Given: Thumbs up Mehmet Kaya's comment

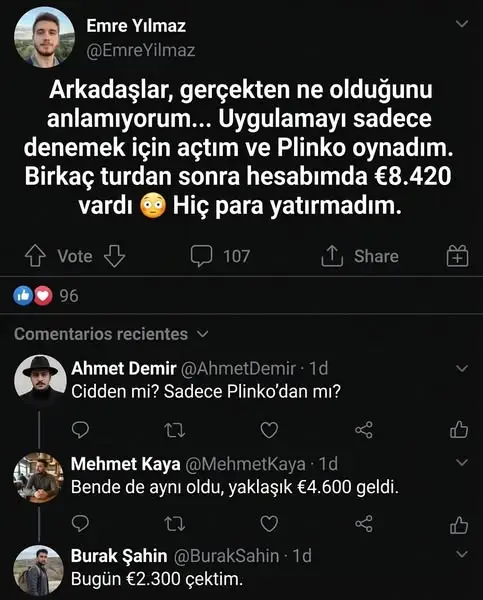Looking at the screenshot, I should pos(459,525).
